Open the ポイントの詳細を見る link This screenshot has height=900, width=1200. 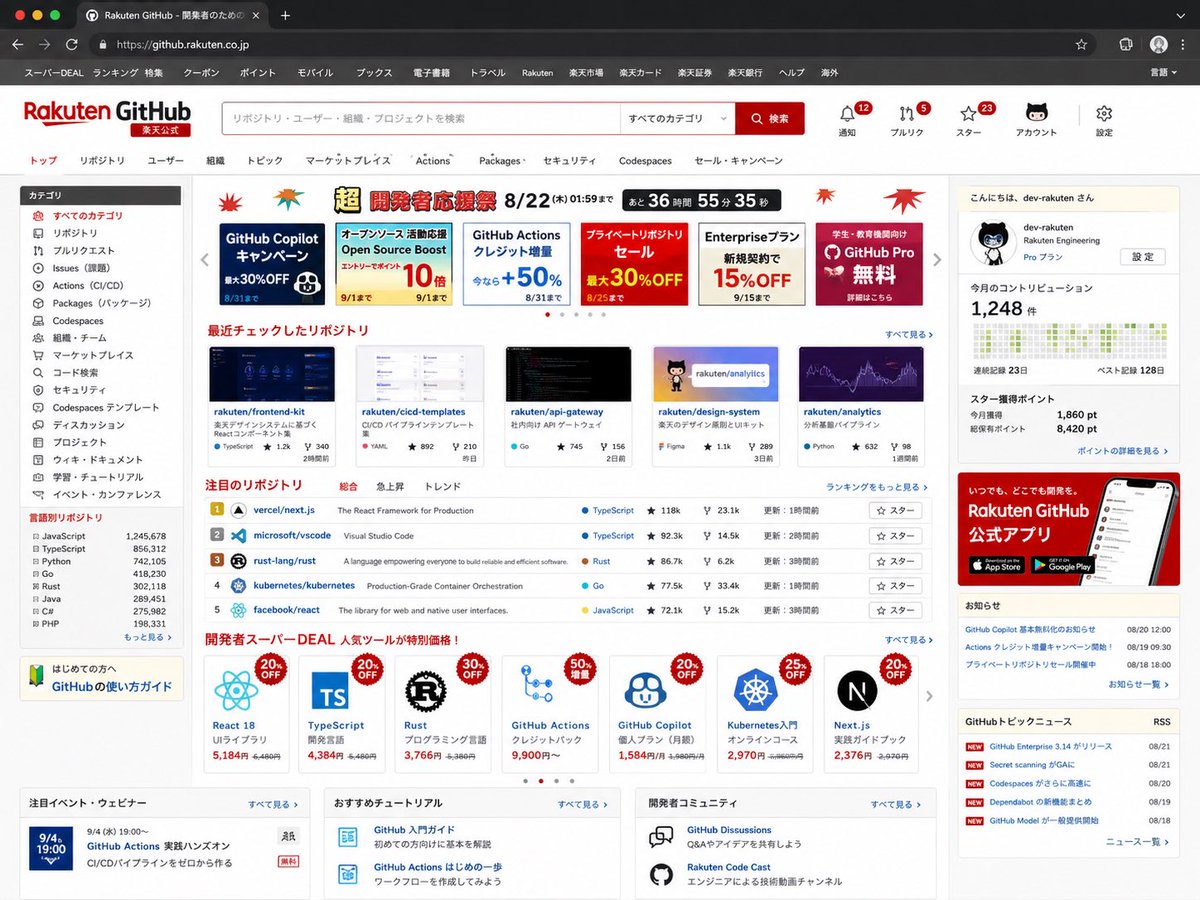pyautogui.click(x=1123, y=451)
